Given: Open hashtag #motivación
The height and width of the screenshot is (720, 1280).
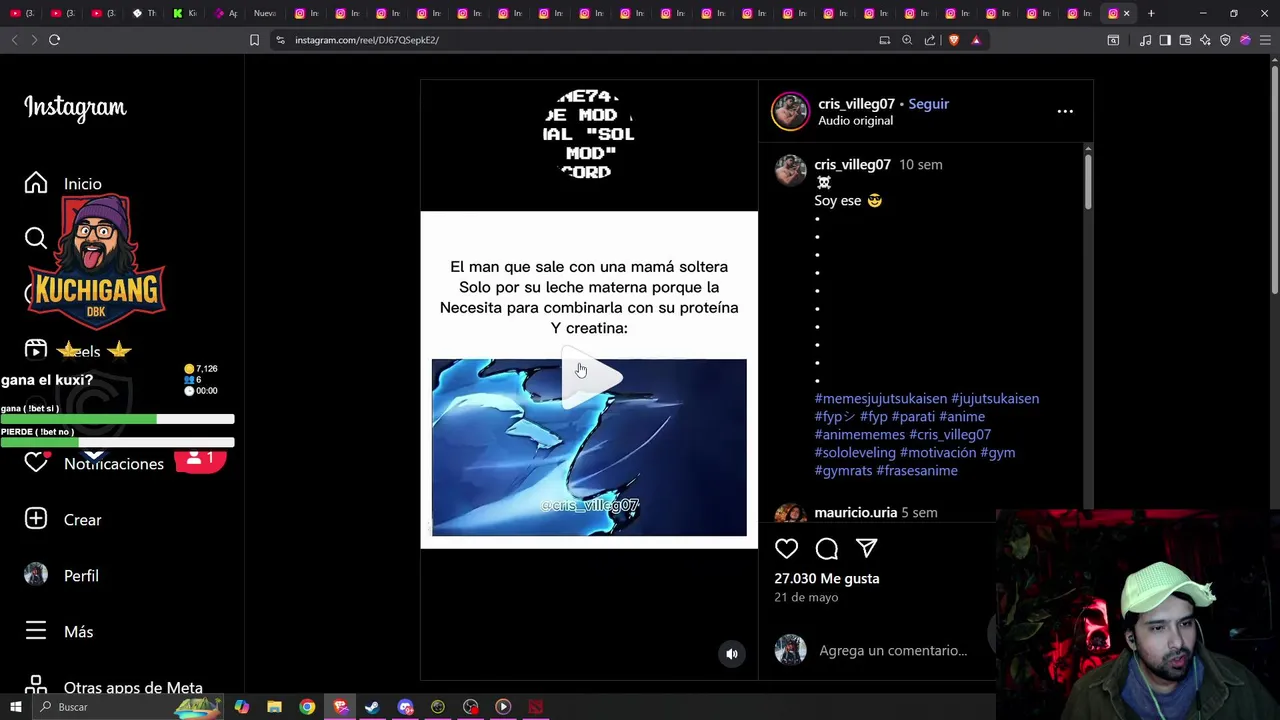Looking at the screenshot, I should [938, 452].
